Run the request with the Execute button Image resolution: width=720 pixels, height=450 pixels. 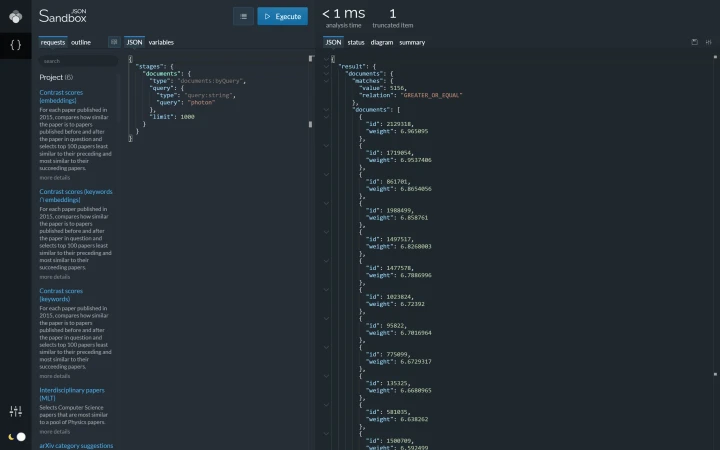(x=282, y=17)
